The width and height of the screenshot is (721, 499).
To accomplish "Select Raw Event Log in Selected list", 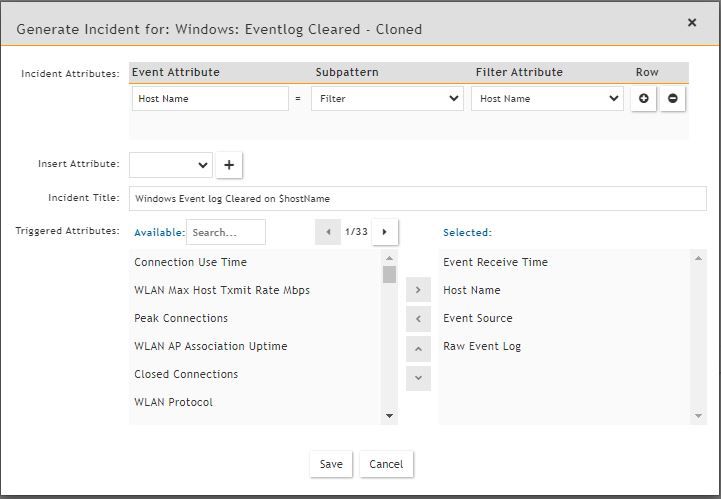I will coord(482,346).
